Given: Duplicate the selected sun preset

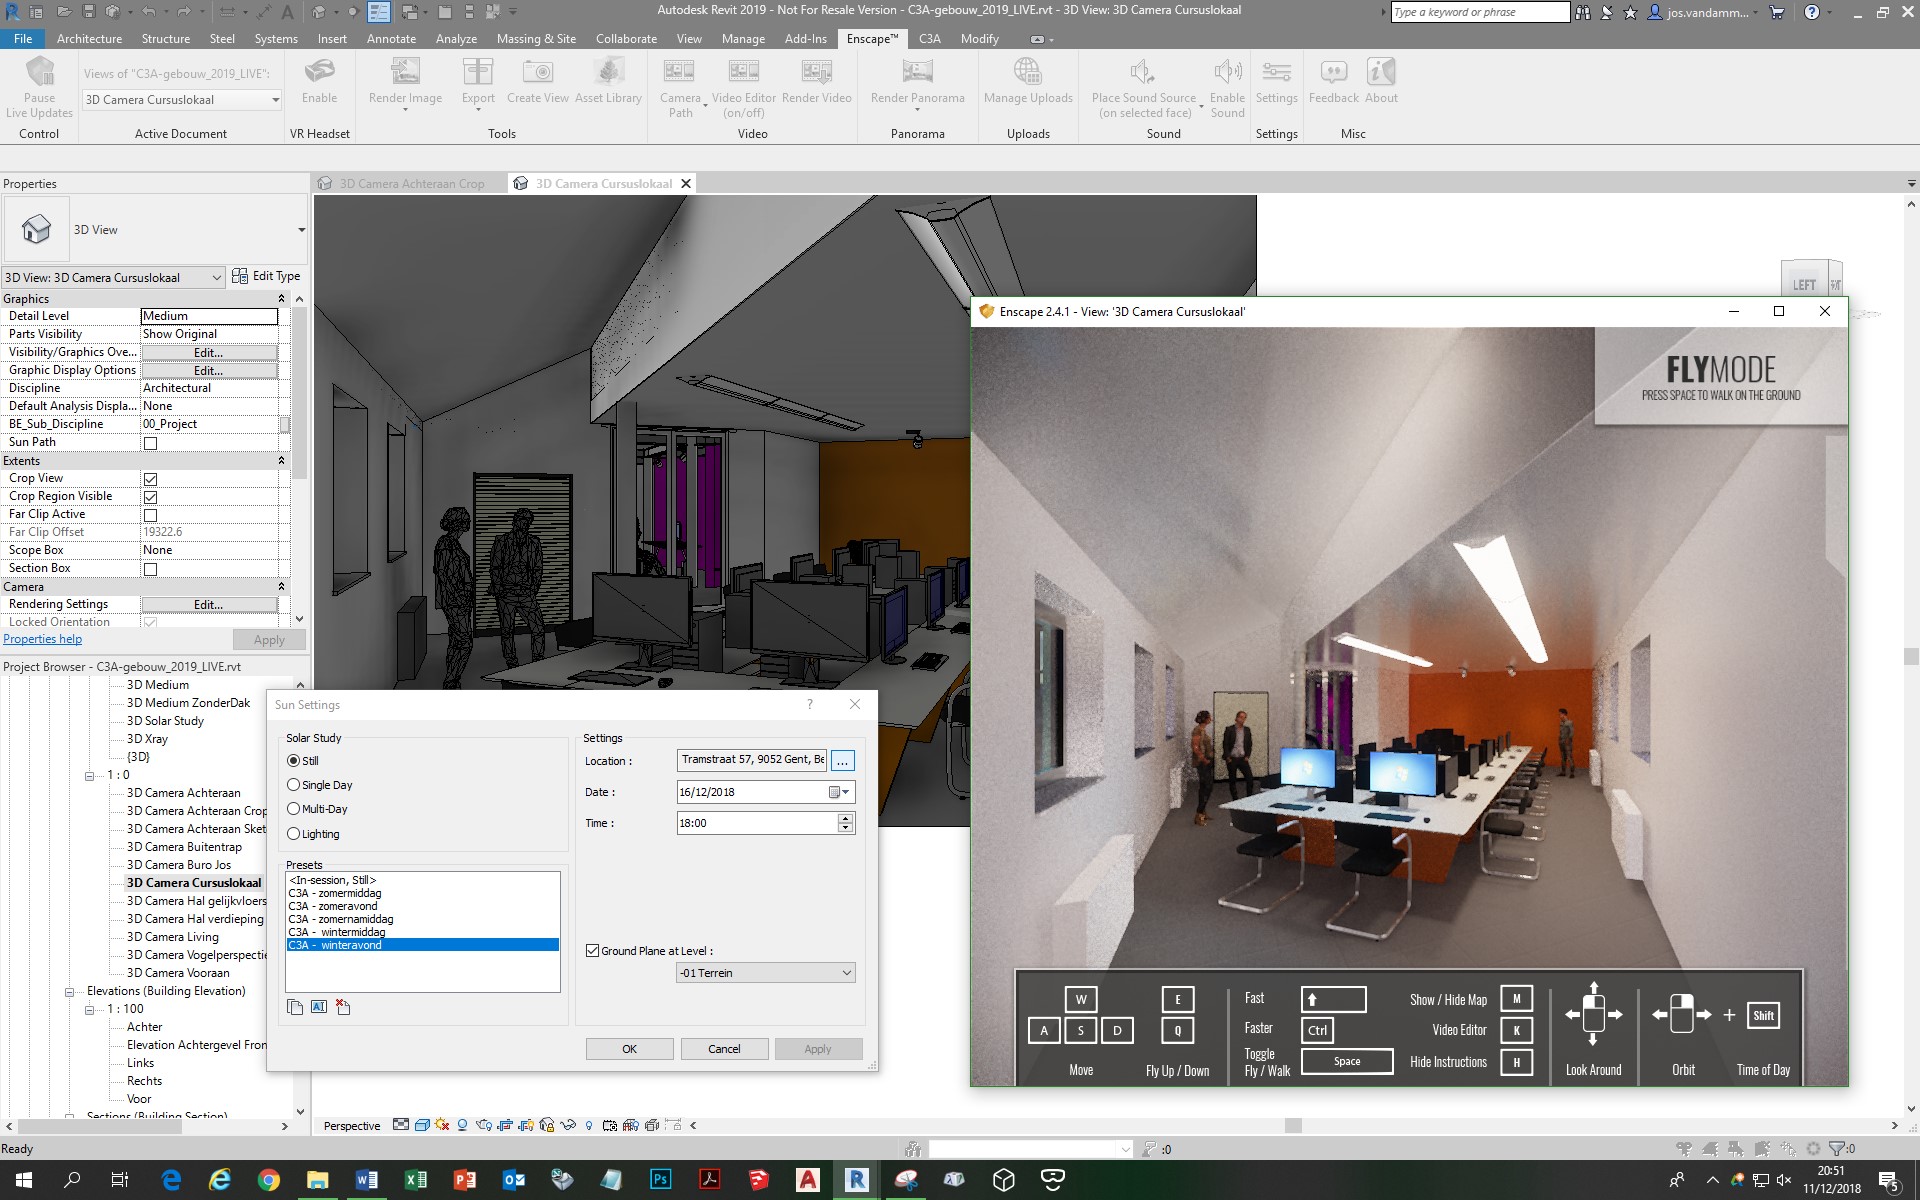Looking at the screenshot, I should 295,1007.
